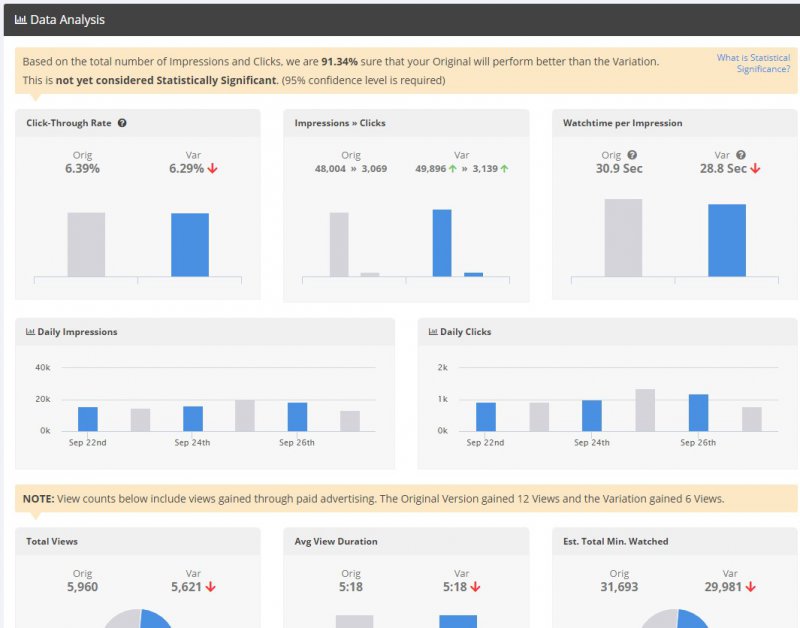Click the Daily Impressions chart icon
The image size is (800, 628).
pos(30,332)
